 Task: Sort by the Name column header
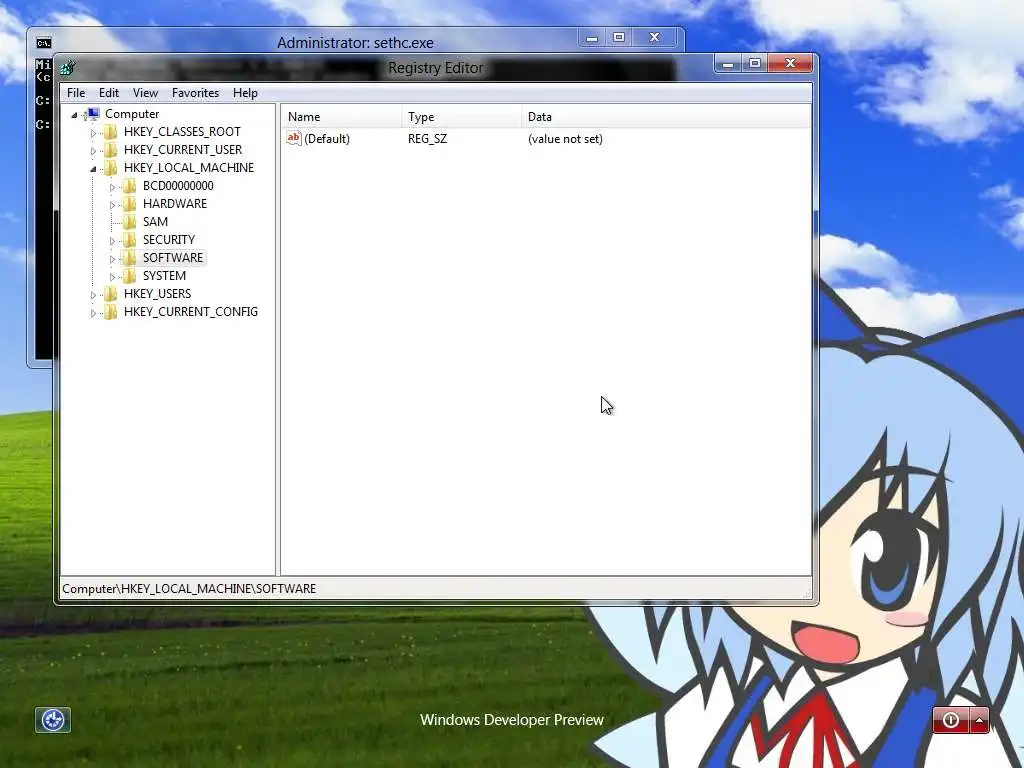coord(342,117)
